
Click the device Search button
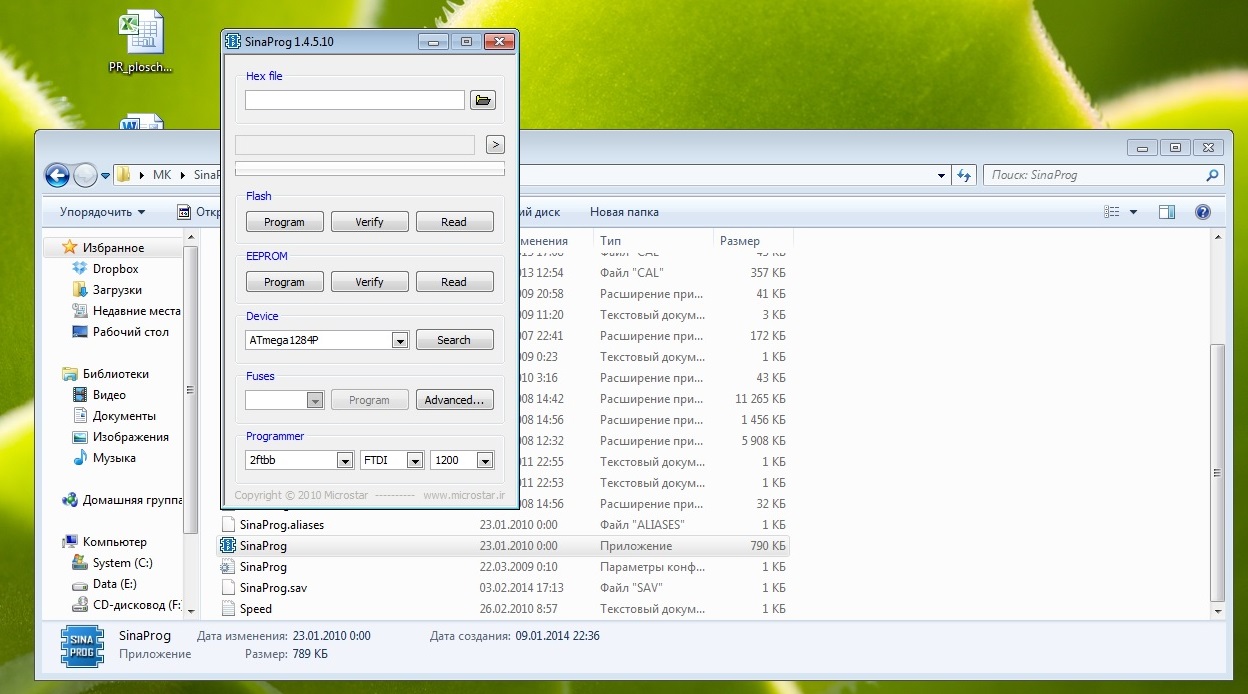[454, 340]
